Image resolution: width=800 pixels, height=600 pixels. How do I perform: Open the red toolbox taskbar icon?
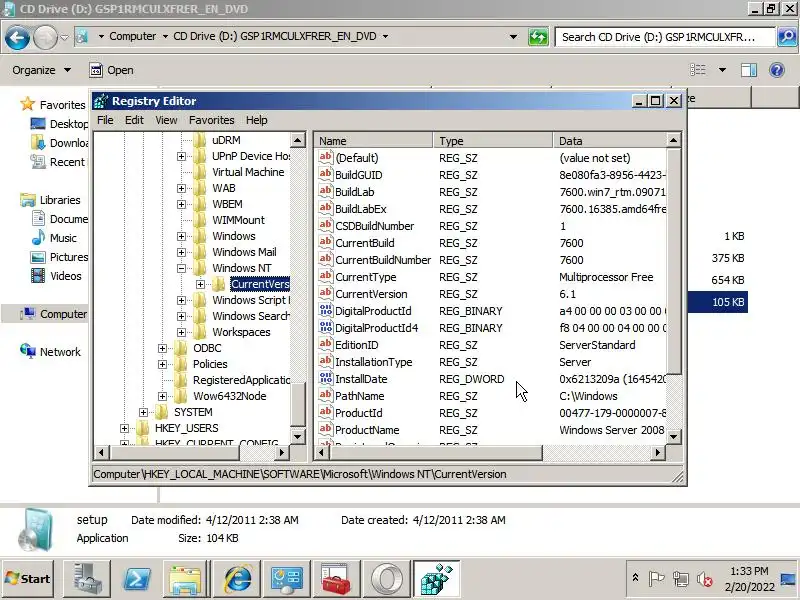(336, 579)
